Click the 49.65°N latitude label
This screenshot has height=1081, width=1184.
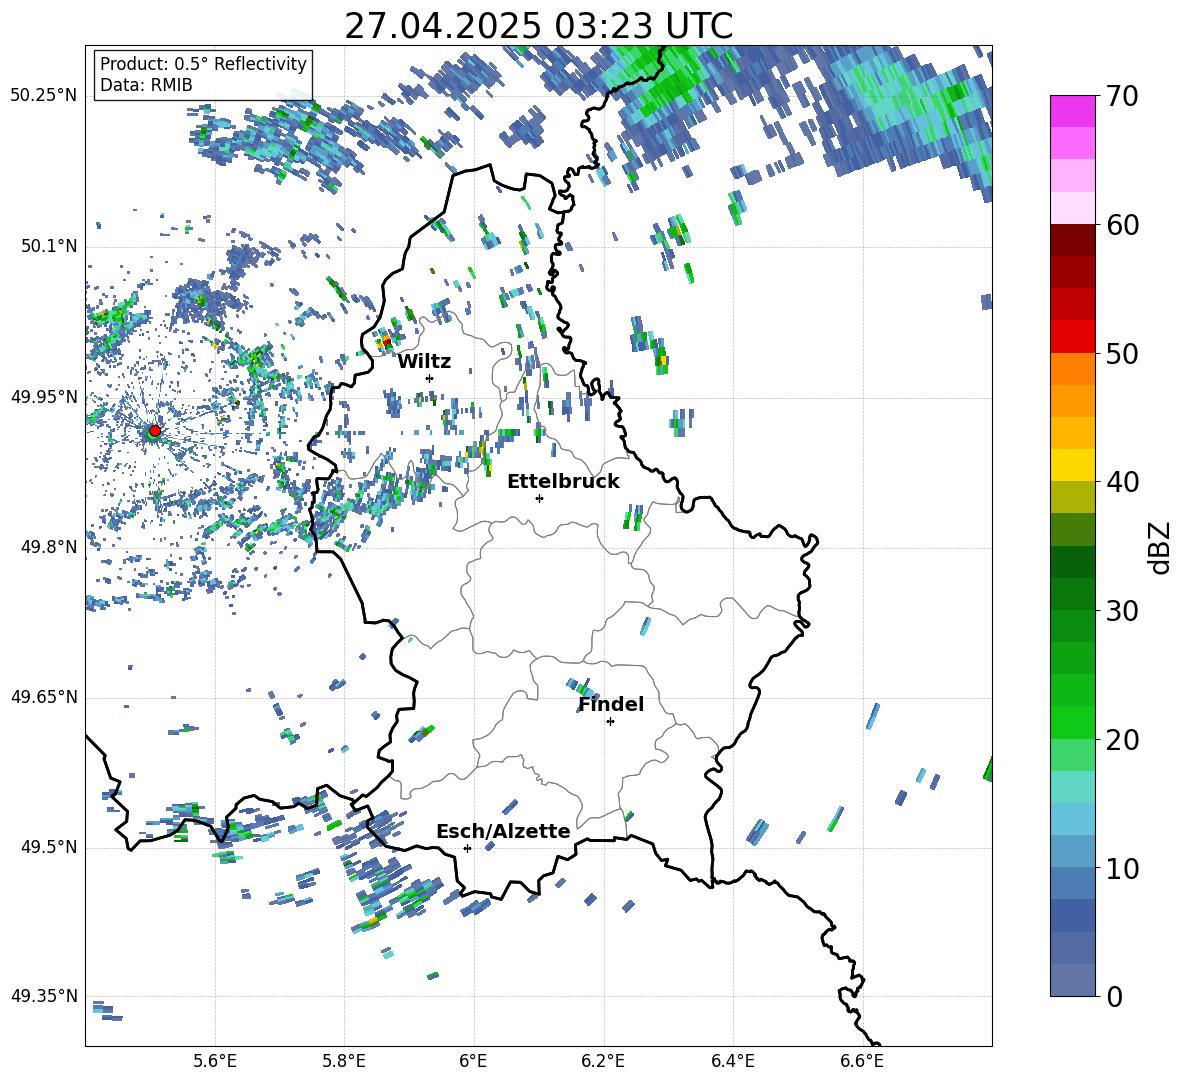pyautogui.click(x=44, y=697)
